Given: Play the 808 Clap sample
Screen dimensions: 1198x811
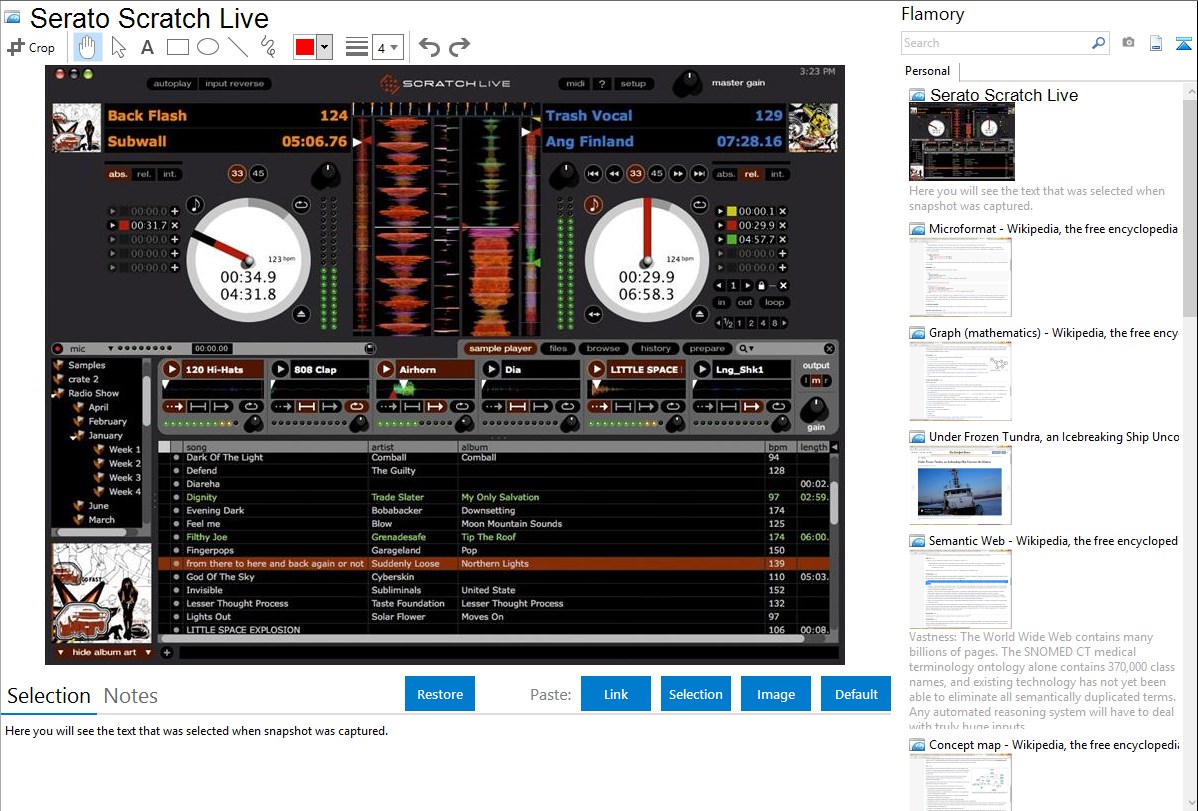Looking at the screenshot, I should [280, 370].
